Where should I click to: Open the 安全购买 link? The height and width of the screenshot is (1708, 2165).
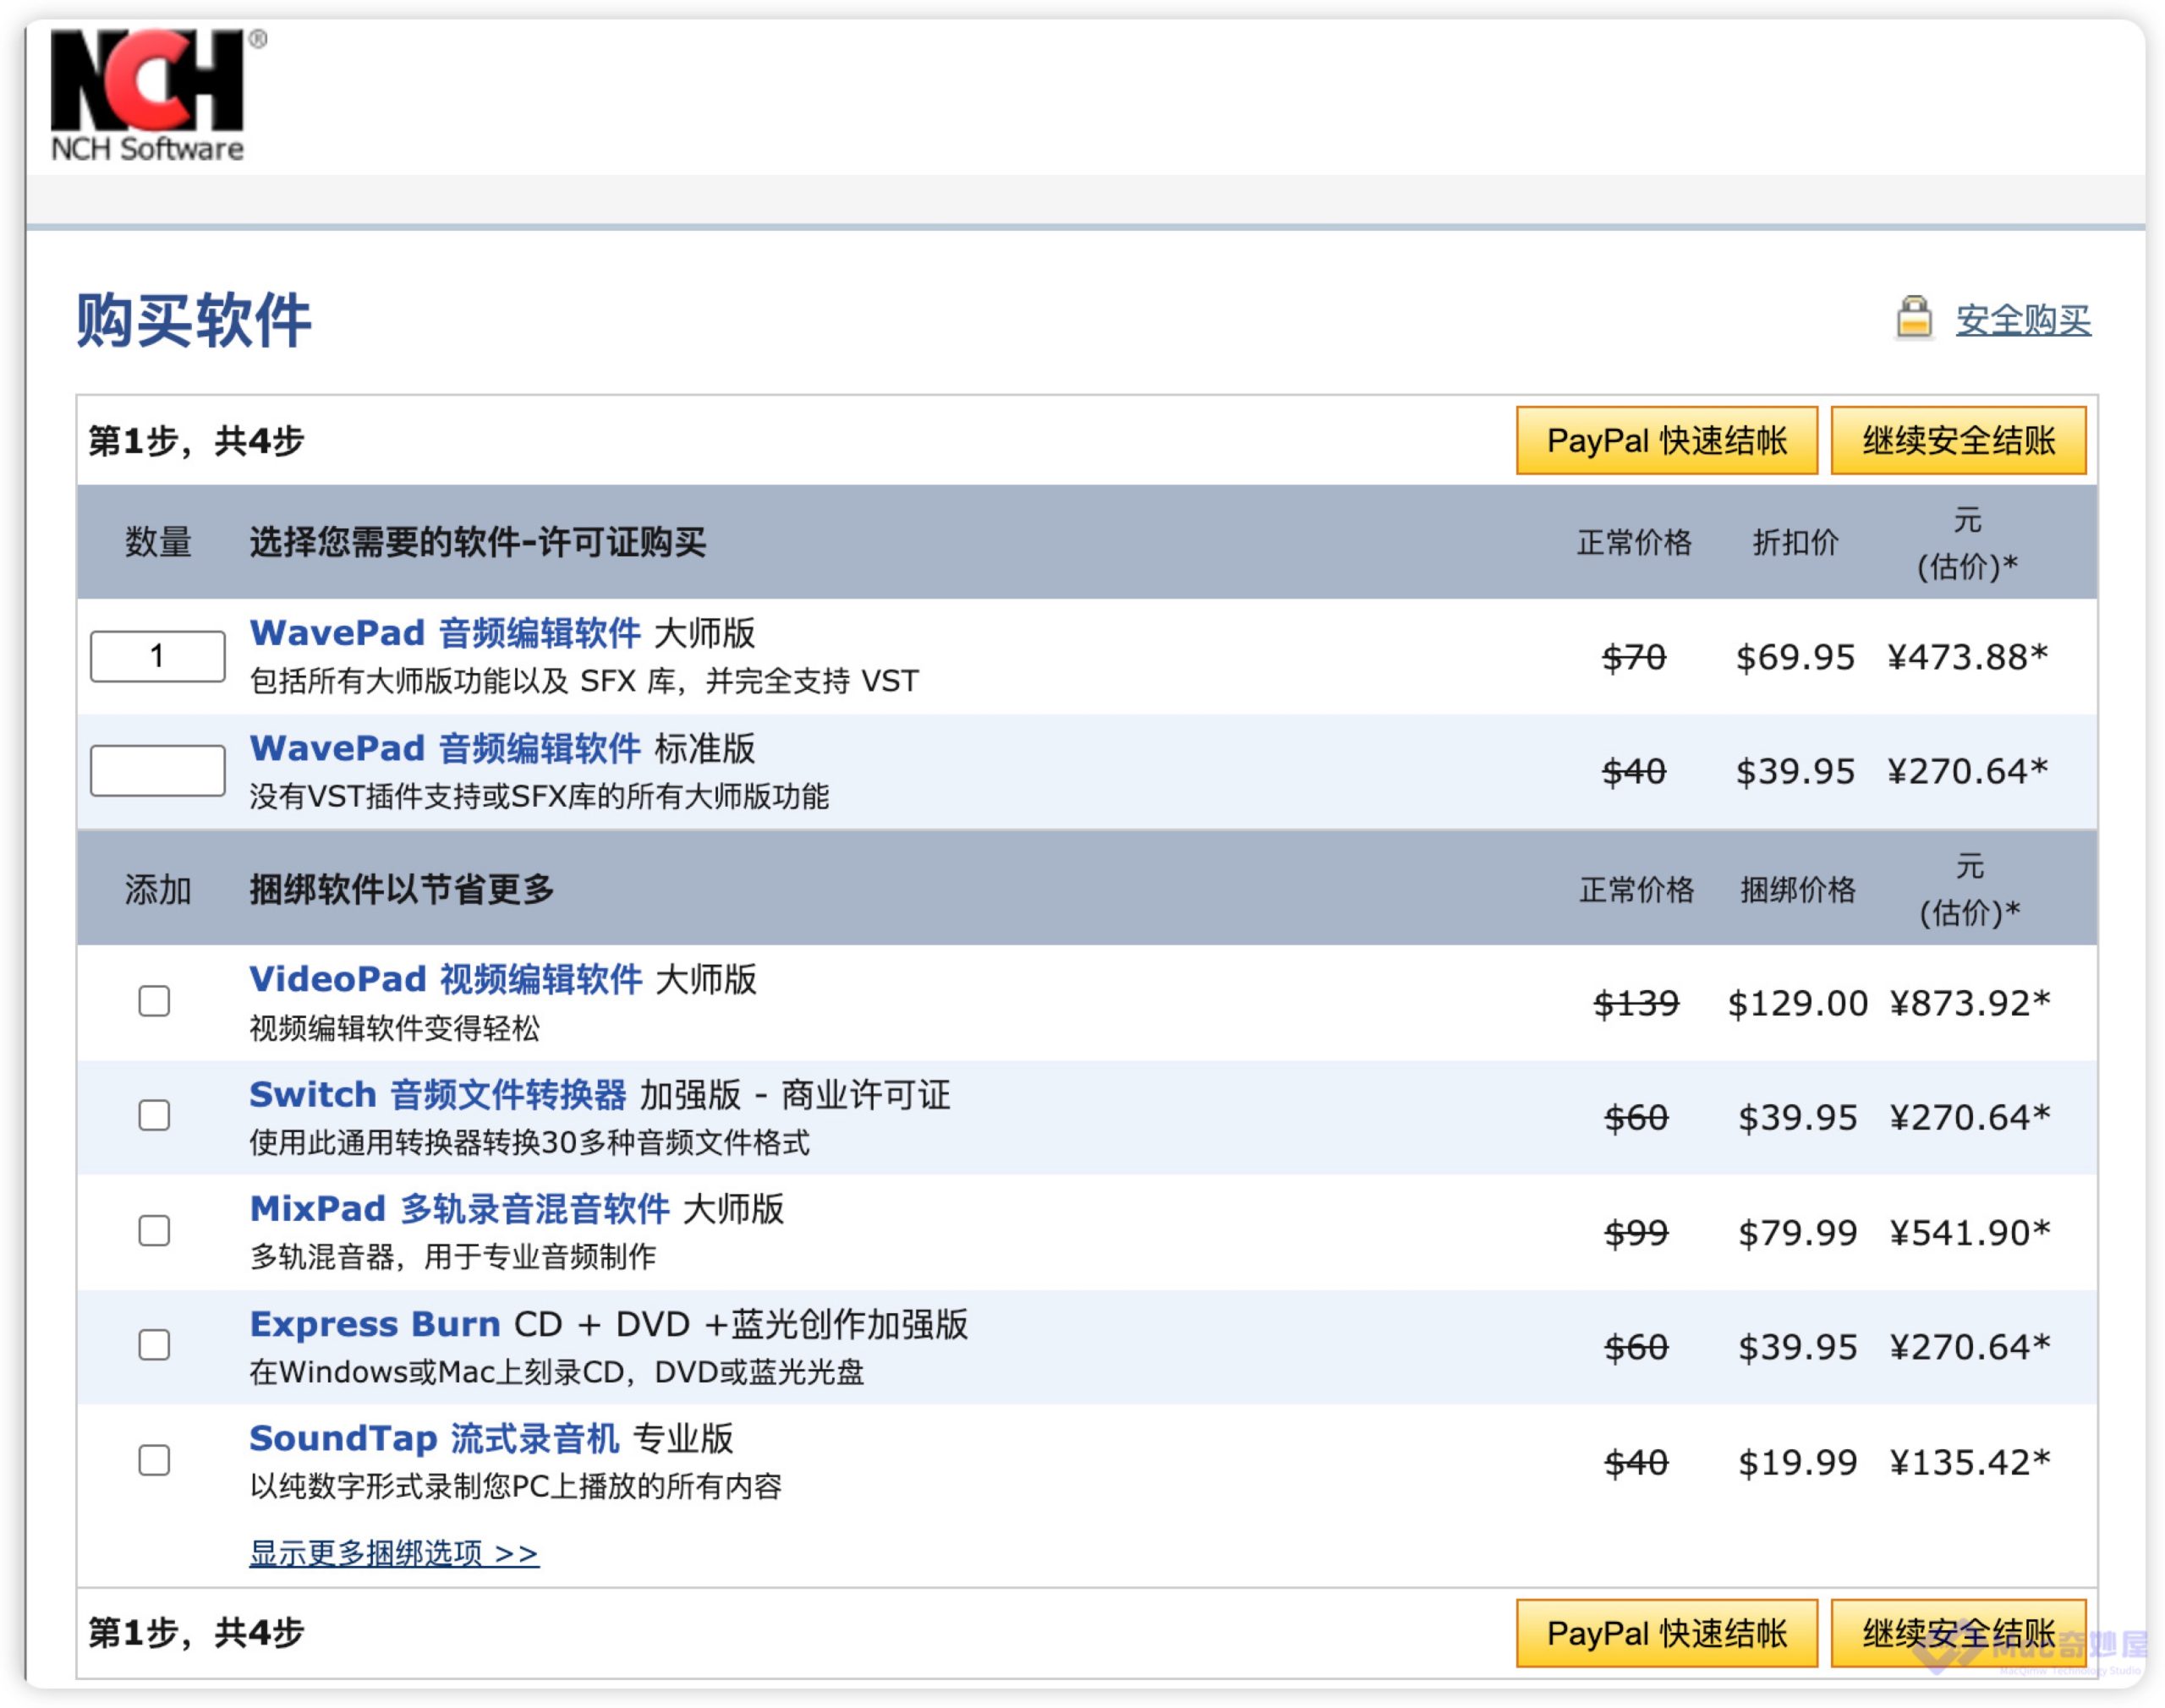[2022, 320]
